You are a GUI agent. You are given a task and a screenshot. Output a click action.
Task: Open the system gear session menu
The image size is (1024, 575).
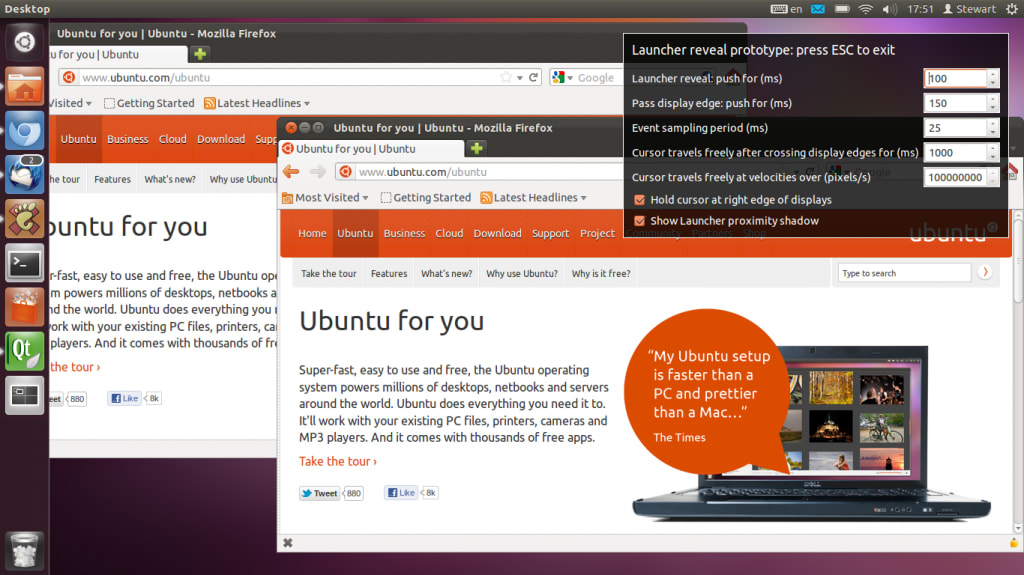[x=1012, y=9]
